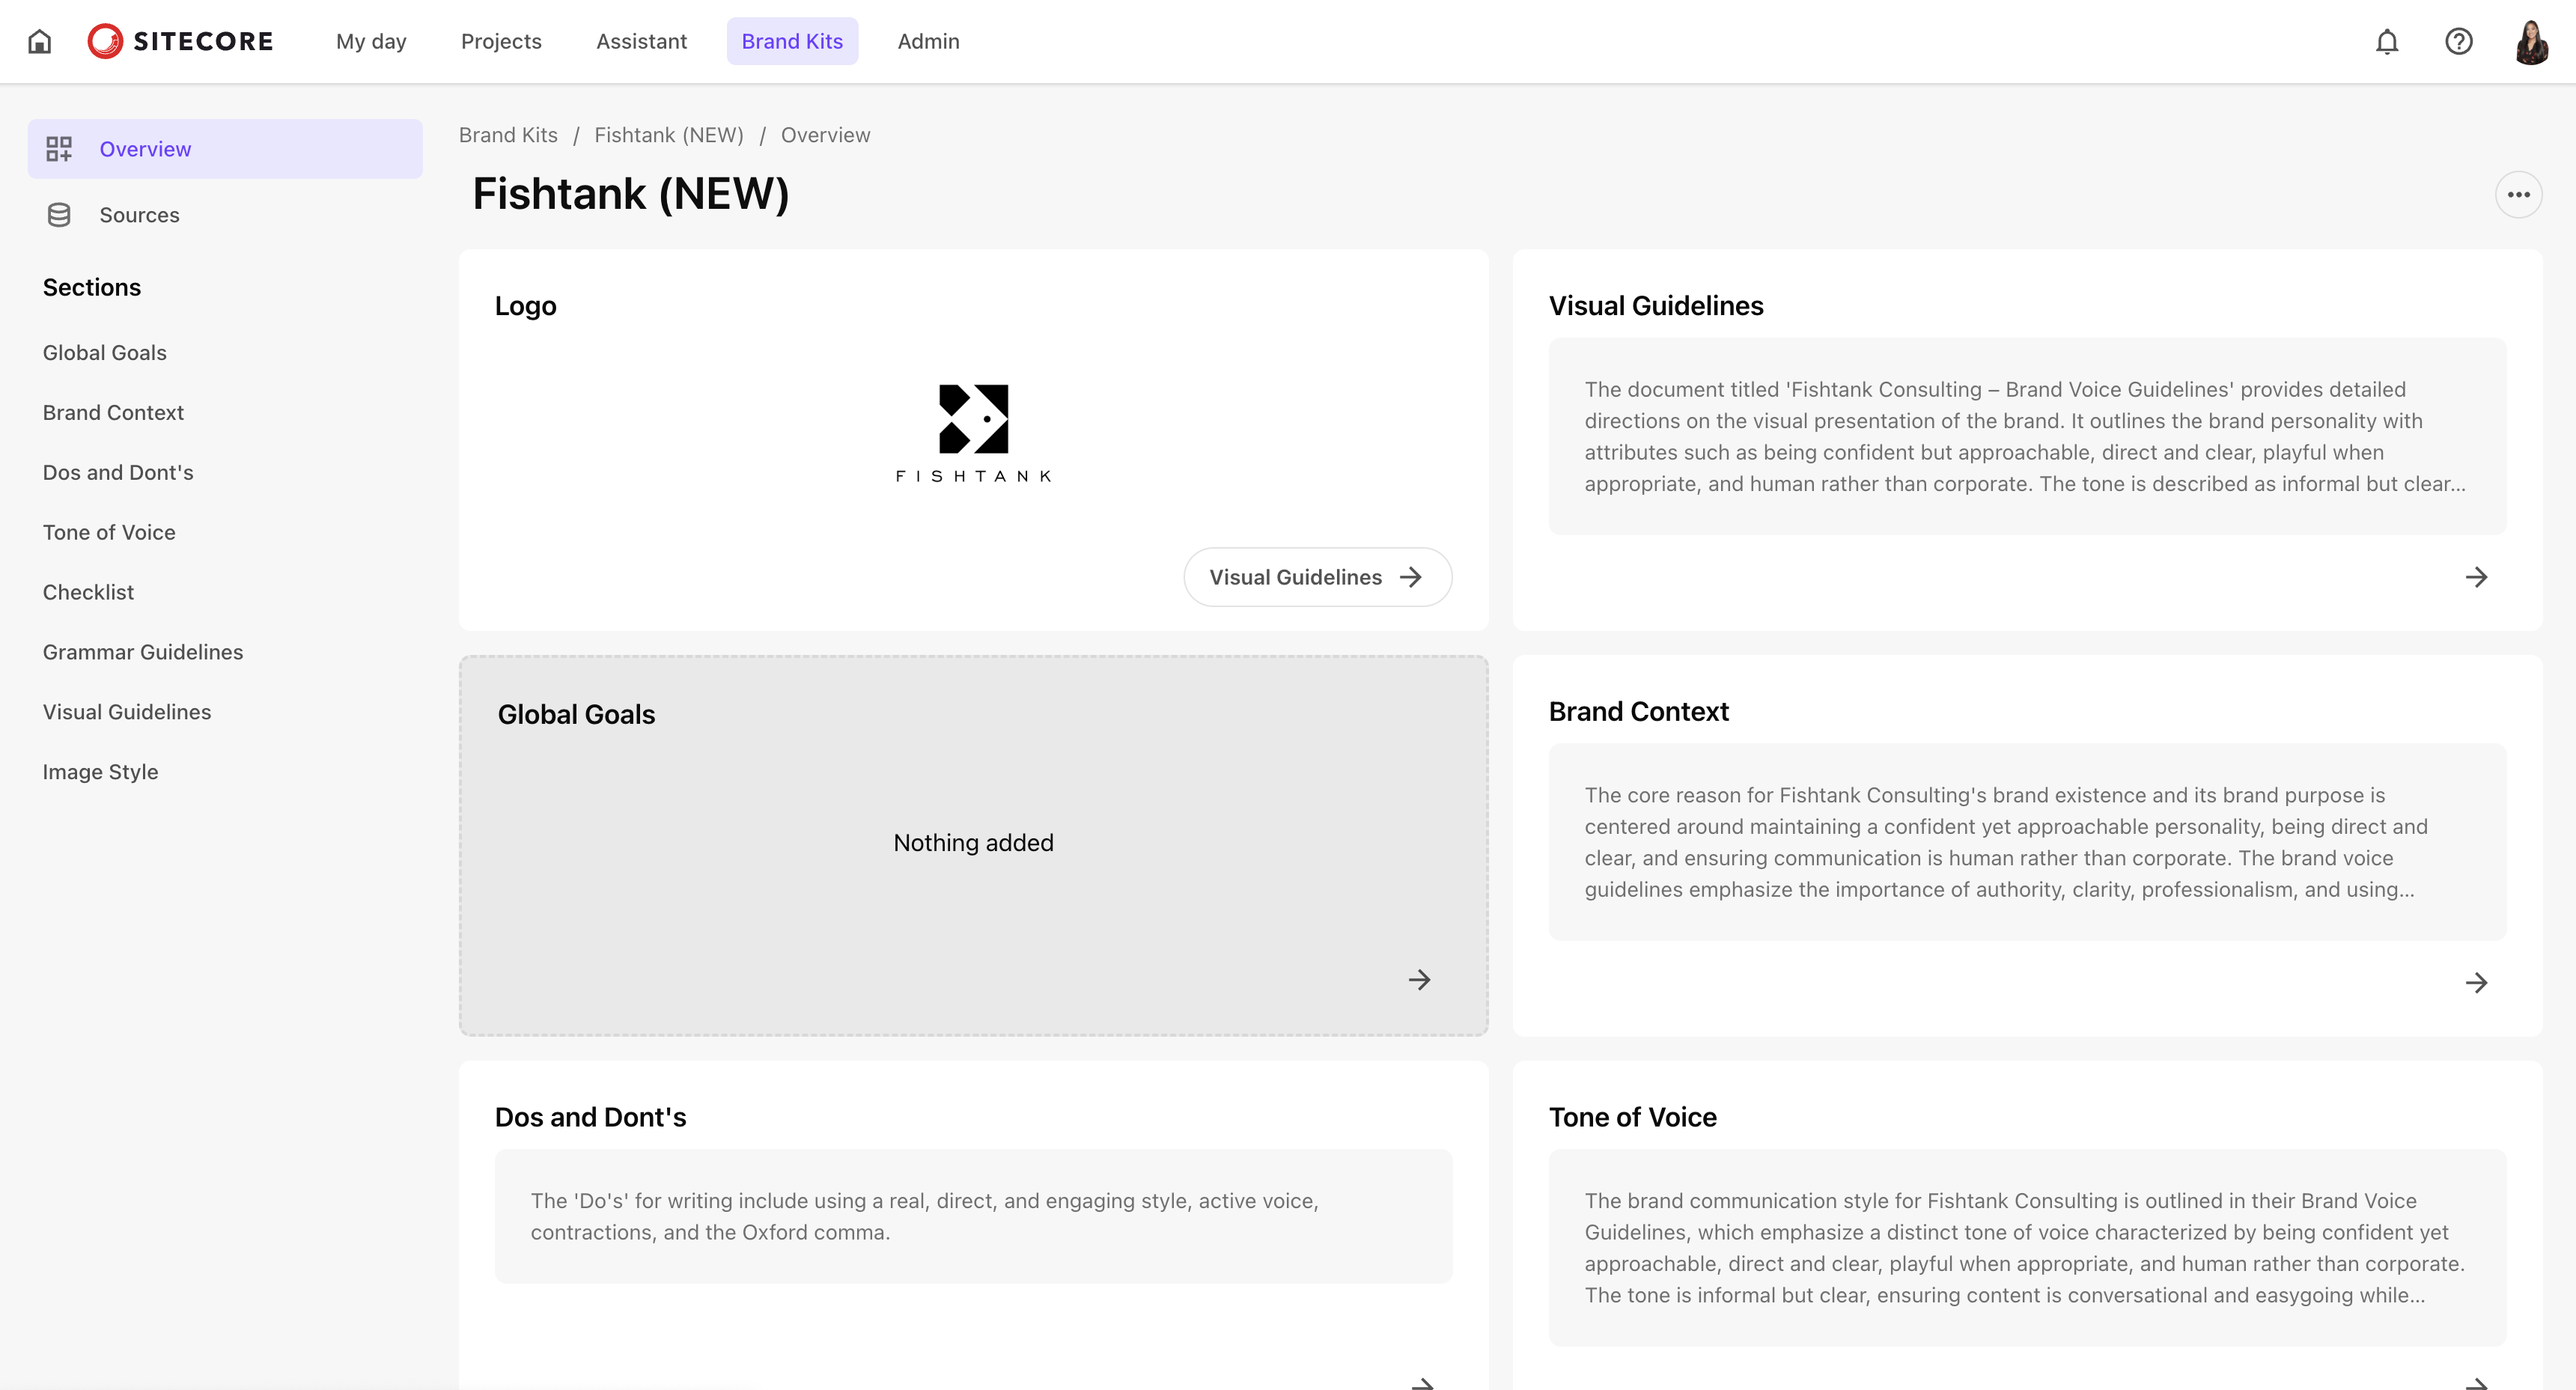Click the 'Nothing added' text
The height and width of the screenshot is (1390, 2576).
click(973, 843)
